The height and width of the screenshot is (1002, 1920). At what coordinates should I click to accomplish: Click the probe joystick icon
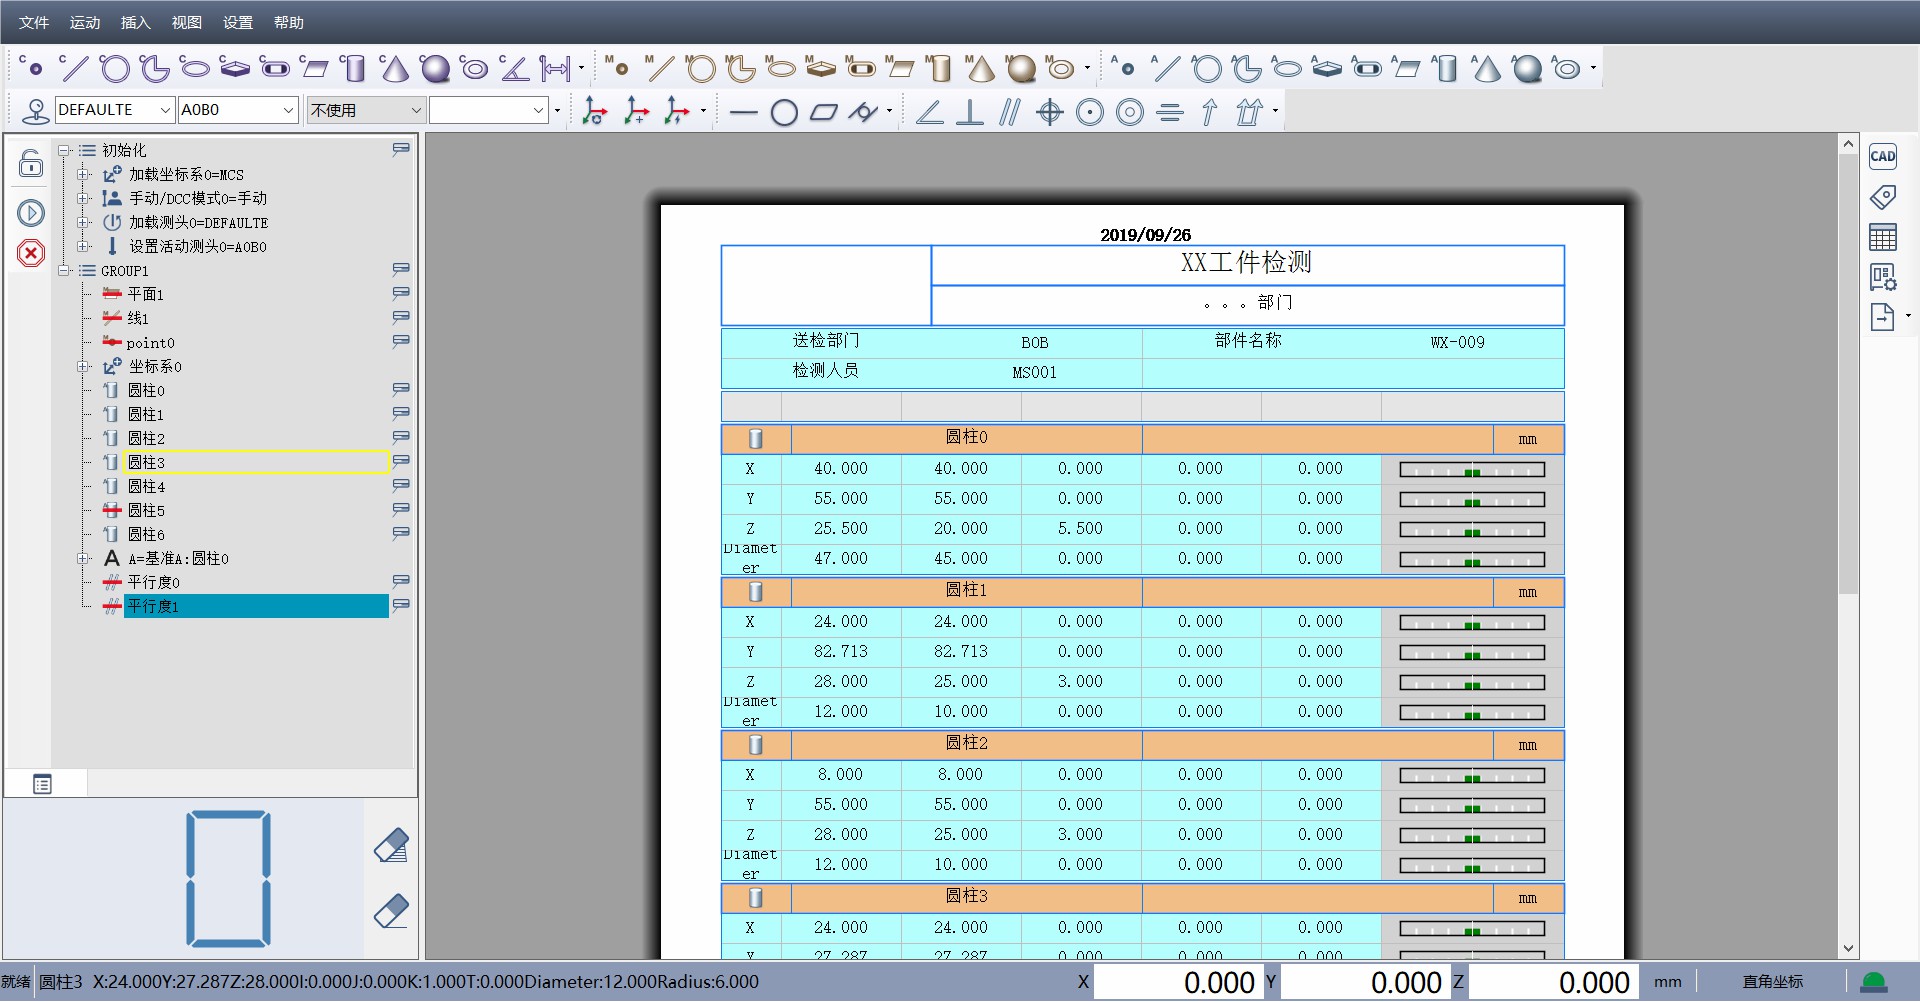click(35, 110)
